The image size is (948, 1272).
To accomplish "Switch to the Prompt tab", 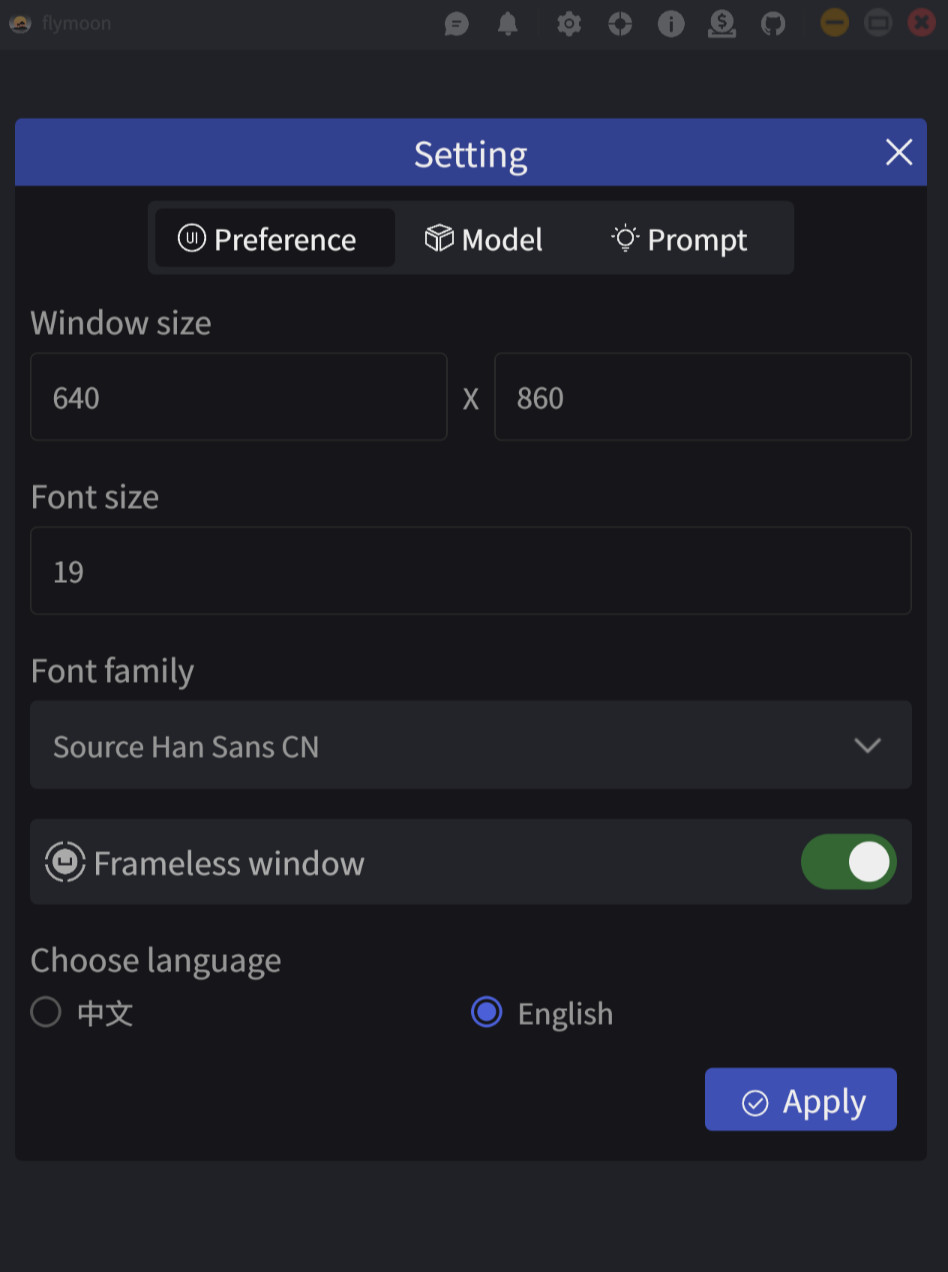I will (680, 239).
